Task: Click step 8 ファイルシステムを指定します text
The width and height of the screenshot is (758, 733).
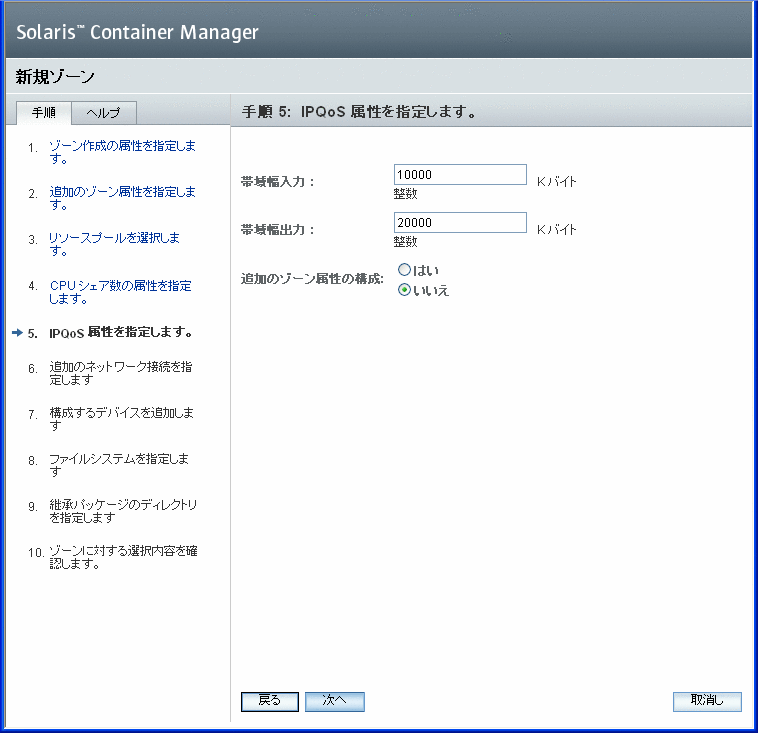Action: 119,465
